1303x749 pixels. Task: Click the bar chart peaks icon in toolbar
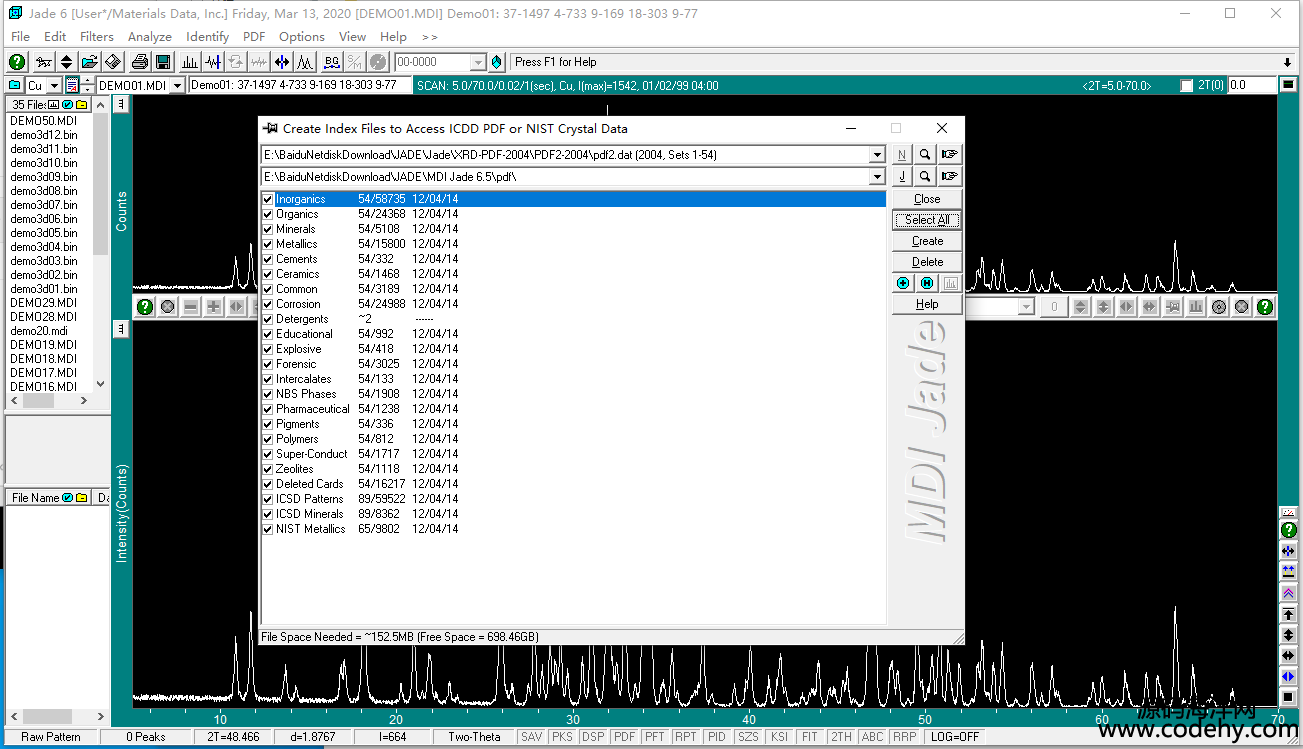190,62
